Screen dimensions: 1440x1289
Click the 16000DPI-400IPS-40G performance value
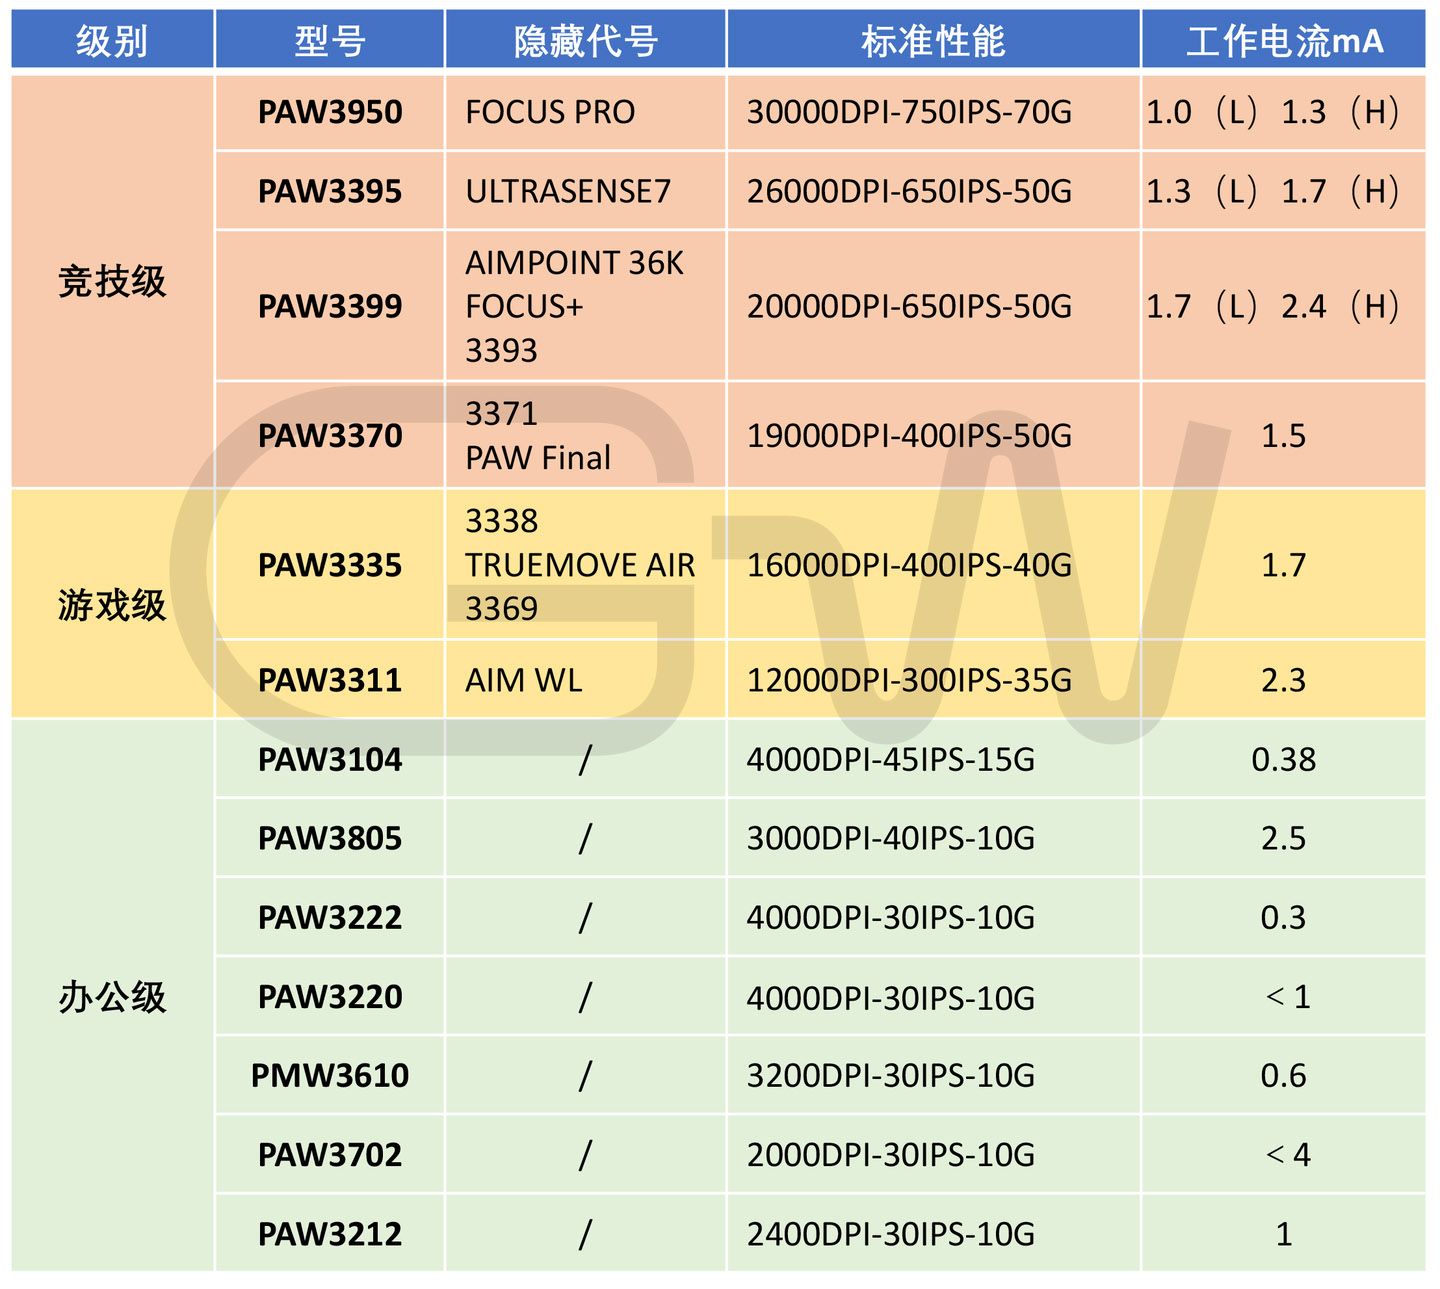coord(909,565)
